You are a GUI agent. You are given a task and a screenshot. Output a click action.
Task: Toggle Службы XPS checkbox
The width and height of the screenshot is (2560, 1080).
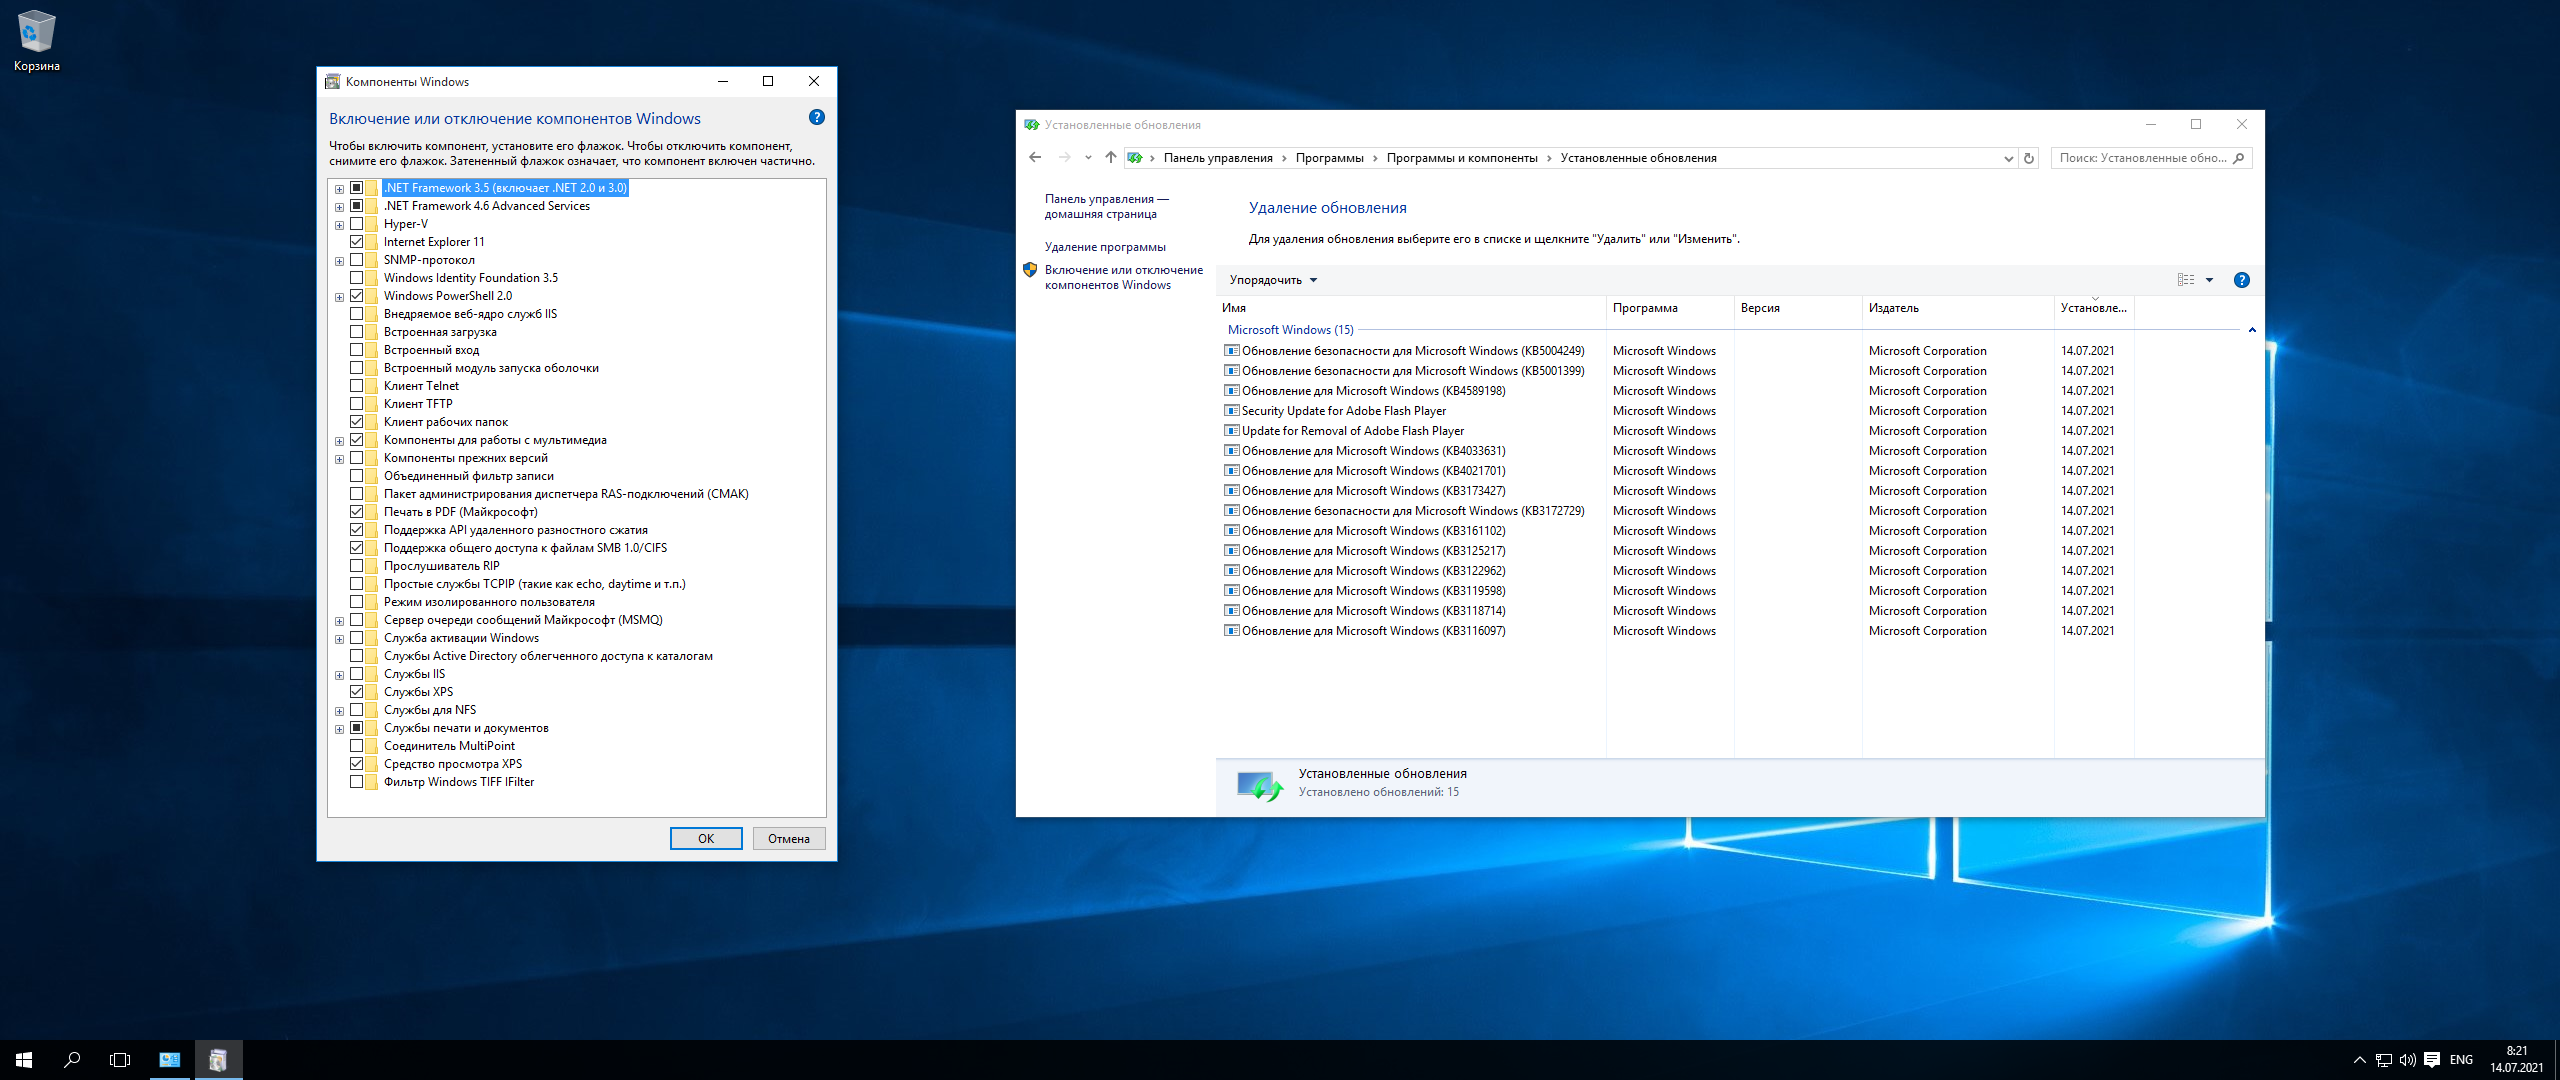[x=356, y=692]
